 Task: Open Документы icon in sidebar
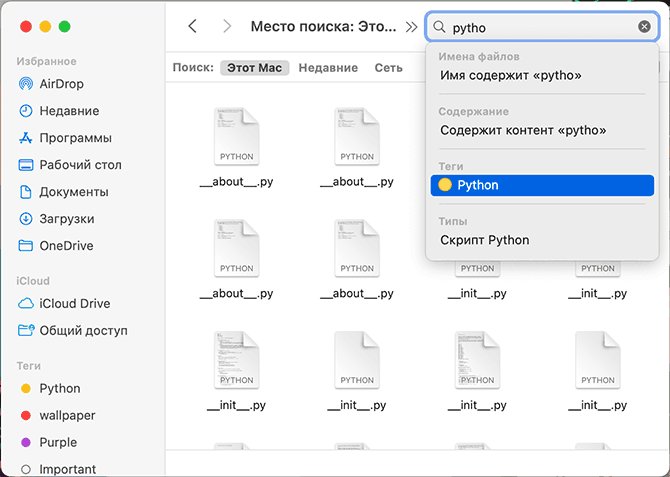(26, 191)
